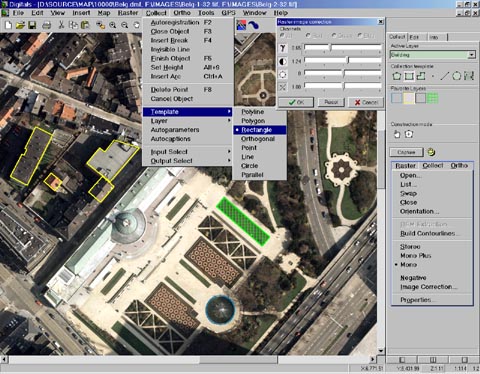Choose Rectangle in the Template submenu

point(260,130)
